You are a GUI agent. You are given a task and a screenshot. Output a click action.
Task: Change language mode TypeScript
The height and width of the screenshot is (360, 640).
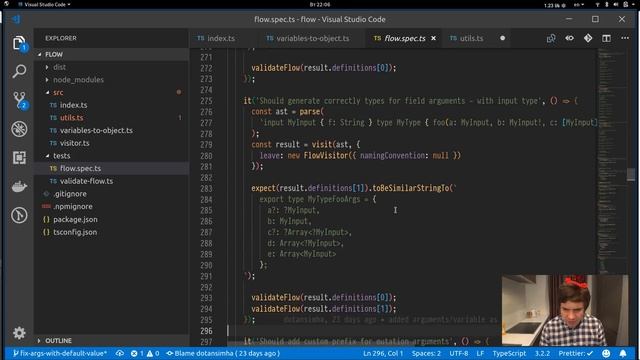click(x=509, y=353)
